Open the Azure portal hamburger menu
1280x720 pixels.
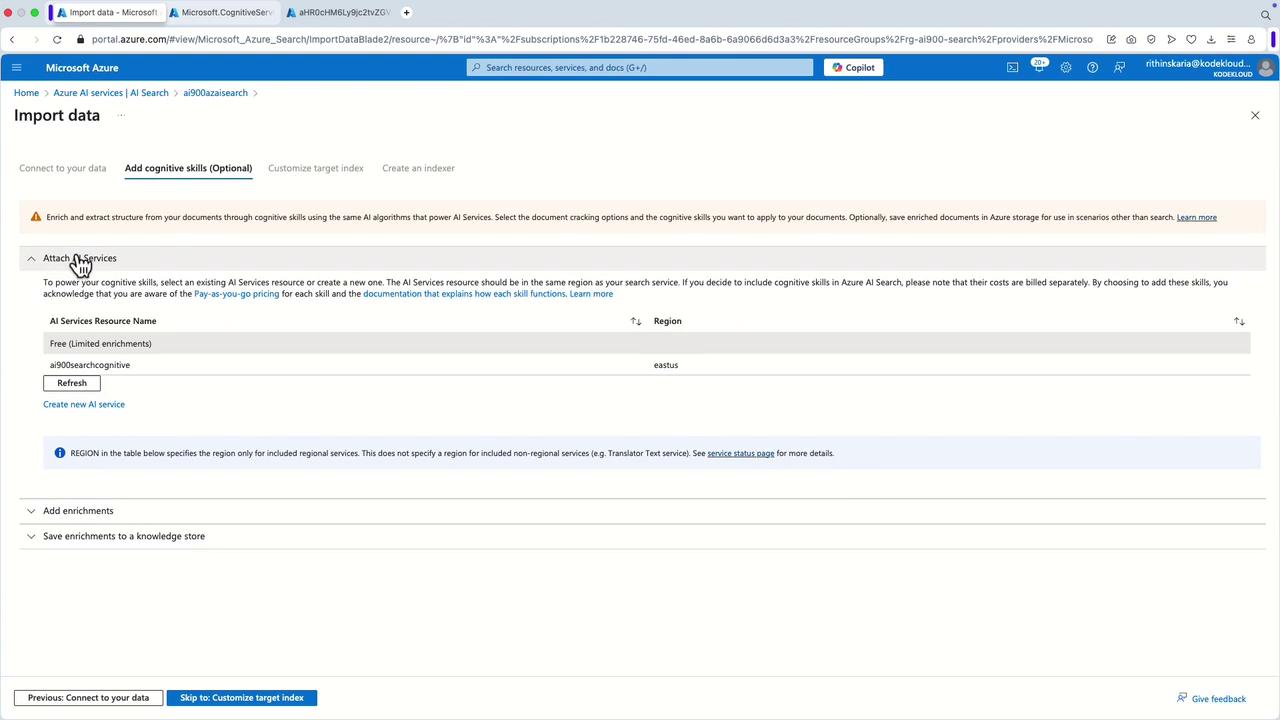click(x=16, y=67)
